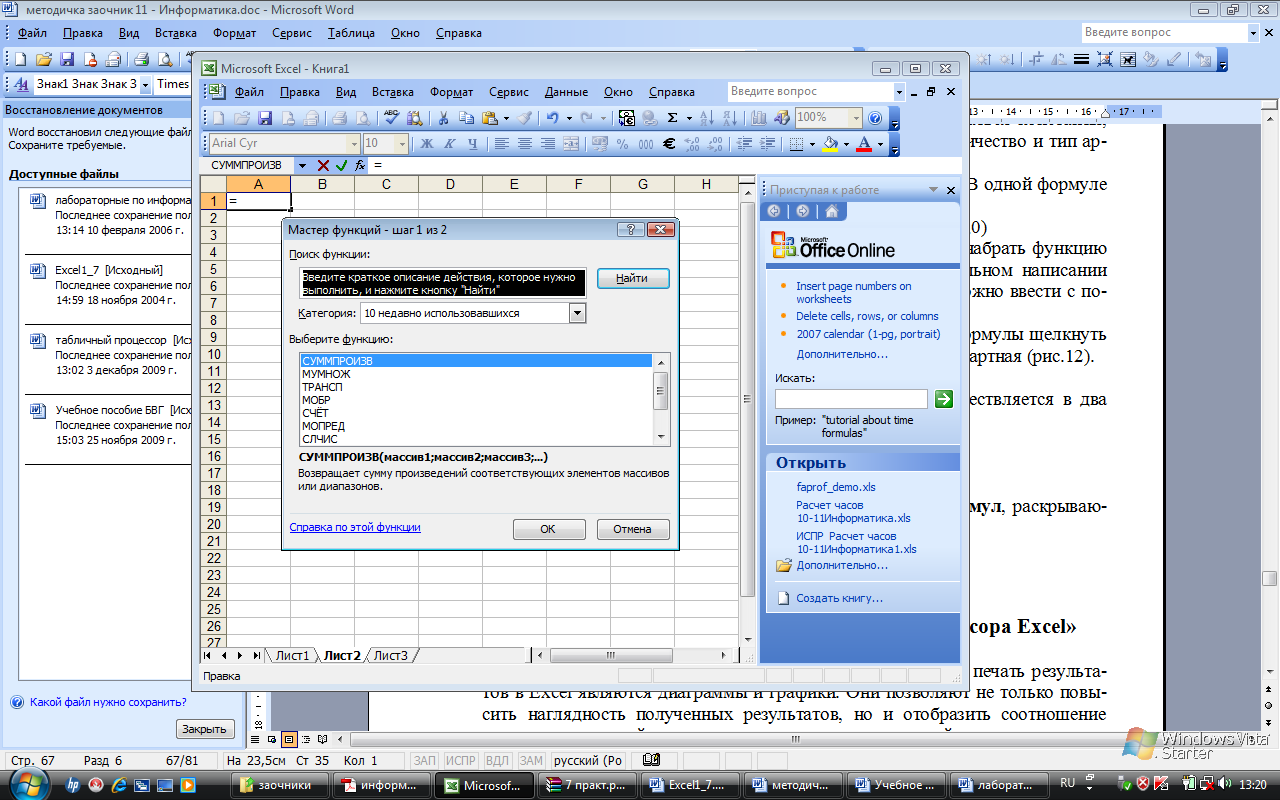
Task: Click the Найти button
Action: point(633,279)
